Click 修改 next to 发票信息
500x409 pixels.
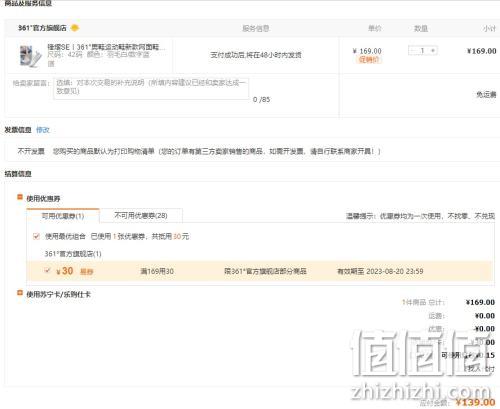(43, 130)
